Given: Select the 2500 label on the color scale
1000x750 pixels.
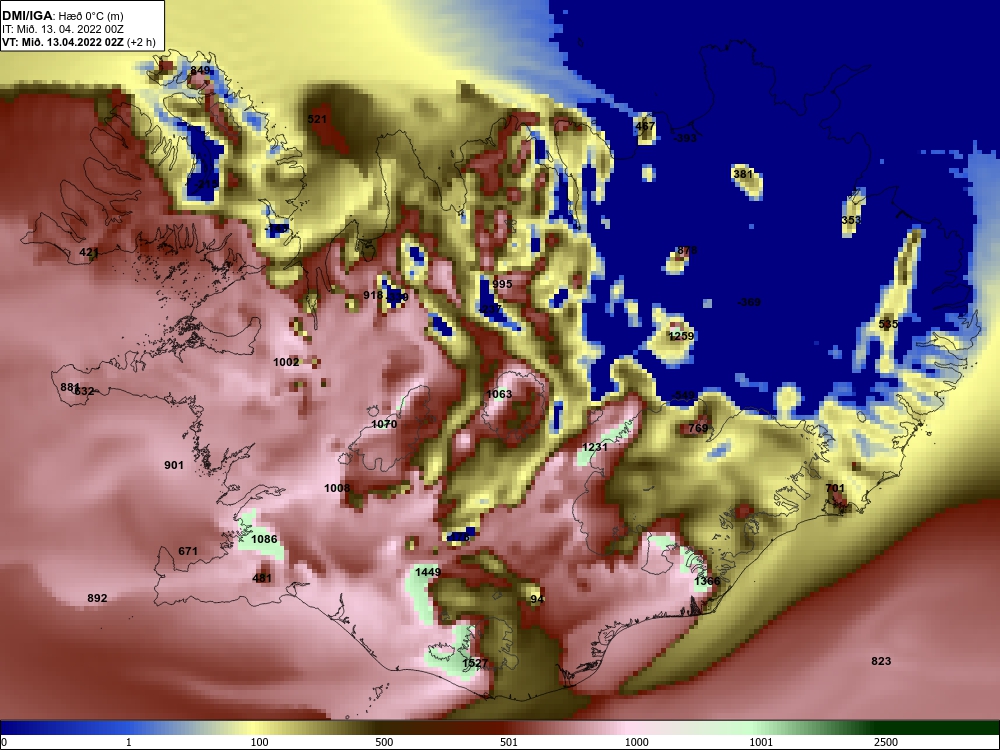Looking at the screenshot, I should [886, 742].
